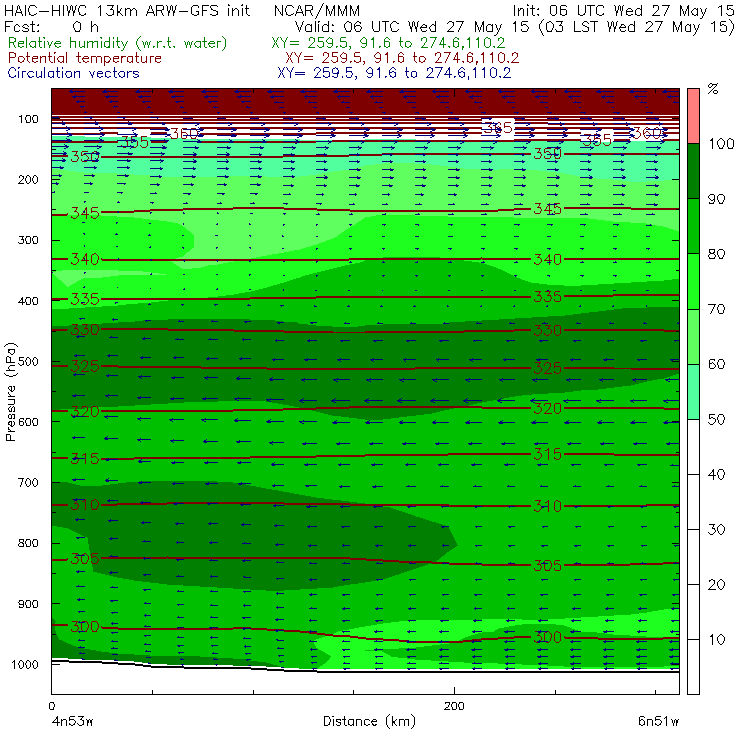Click the white 40–50% colorbar segment
Image resolution: width=740 pixels, height=740 pixels.
click(693, 446)
